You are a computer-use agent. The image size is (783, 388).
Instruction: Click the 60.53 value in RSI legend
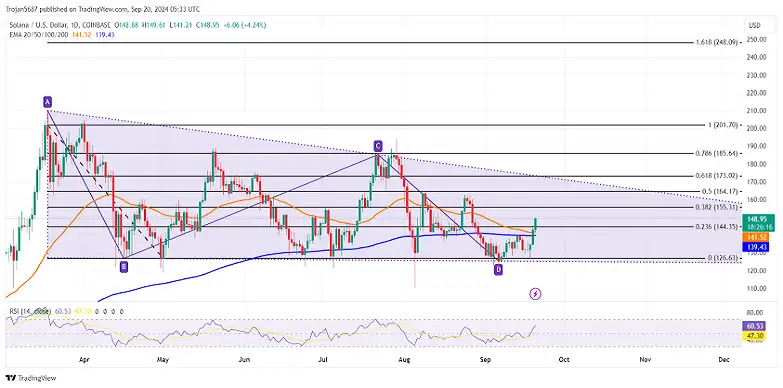[x=62, y=311]
